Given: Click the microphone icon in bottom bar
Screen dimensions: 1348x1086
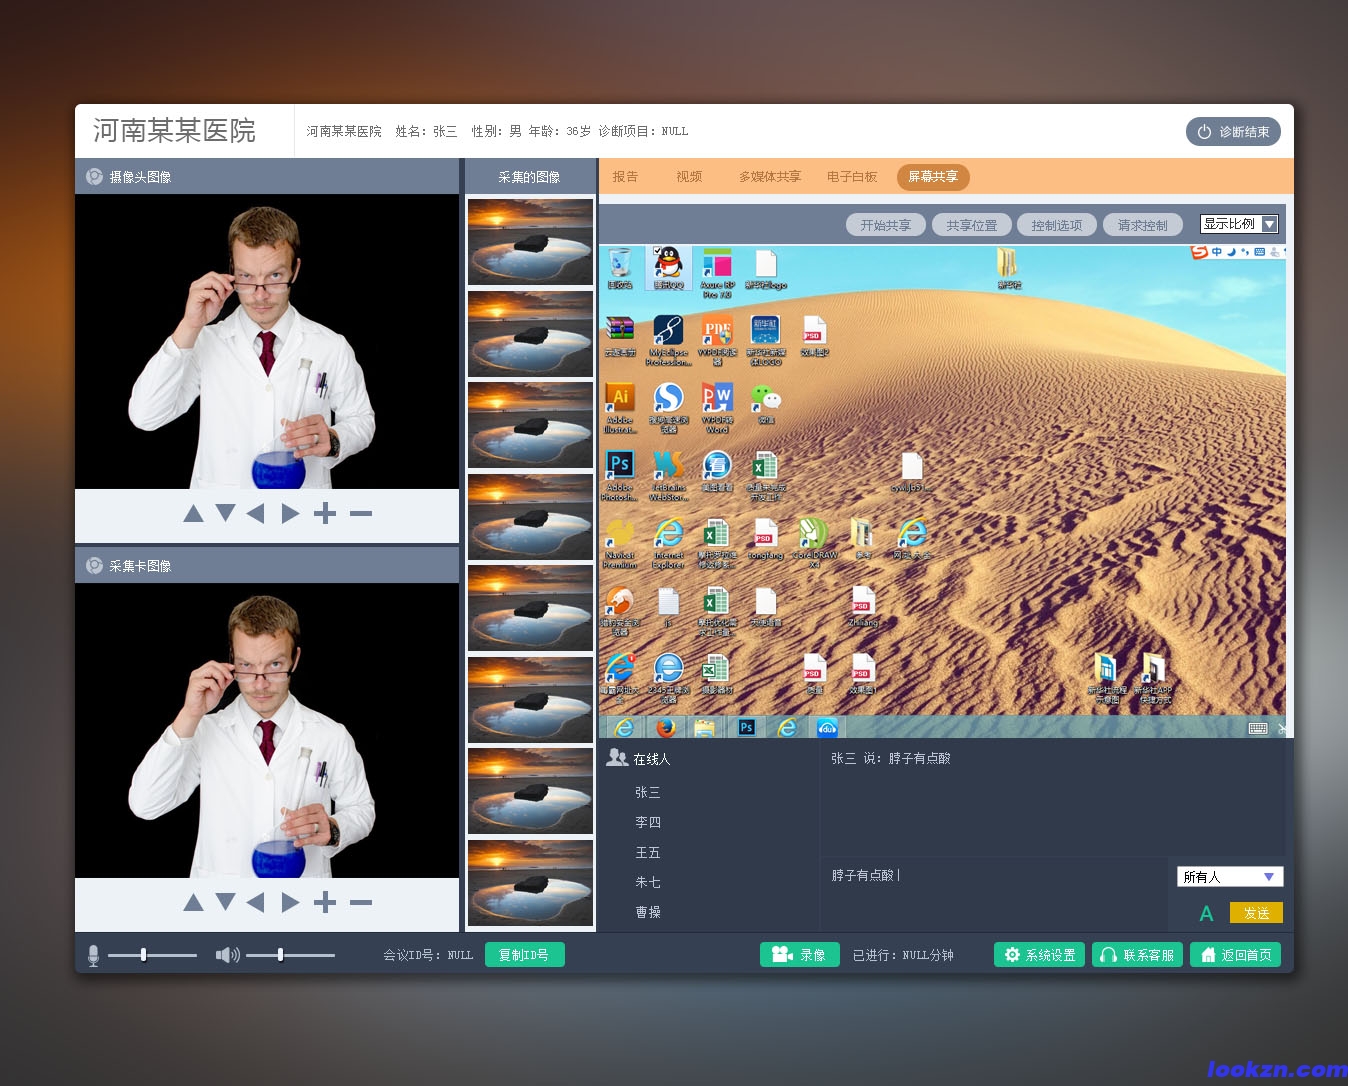Looking at the screenshot, I should pyautogui.click(x=93, y=955).
